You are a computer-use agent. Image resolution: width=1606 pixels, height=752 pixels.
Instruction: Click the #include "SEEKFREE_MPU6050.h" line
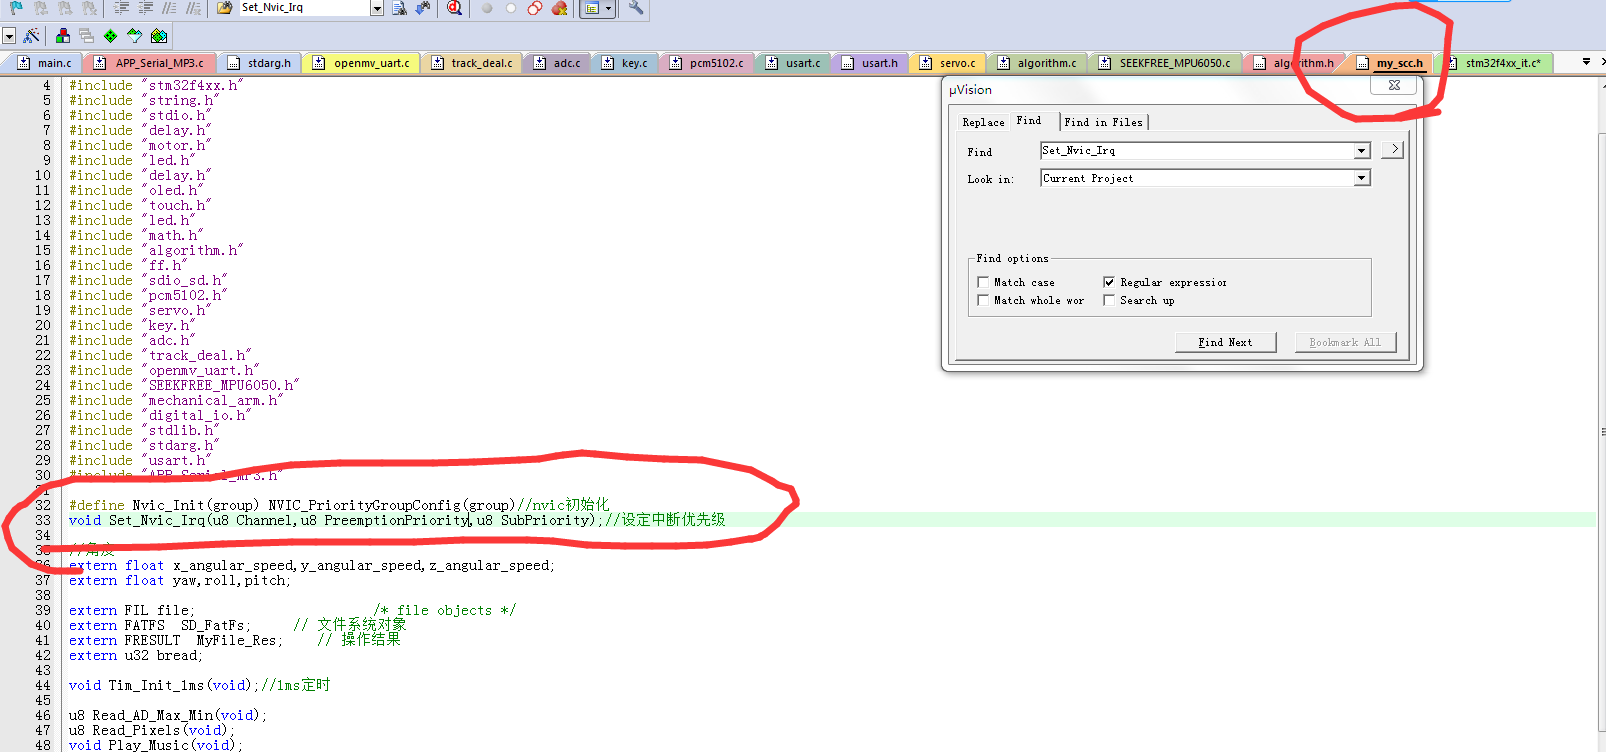[184, 385]
